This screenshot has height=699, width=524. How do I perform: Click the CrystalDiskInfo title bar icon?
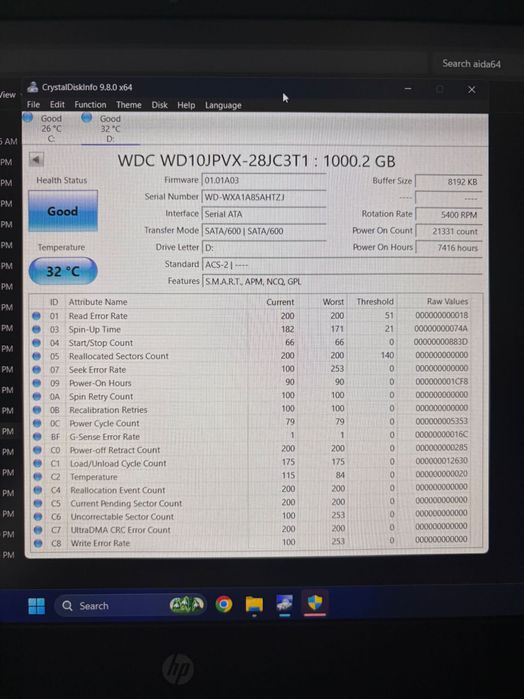(33, 87)
